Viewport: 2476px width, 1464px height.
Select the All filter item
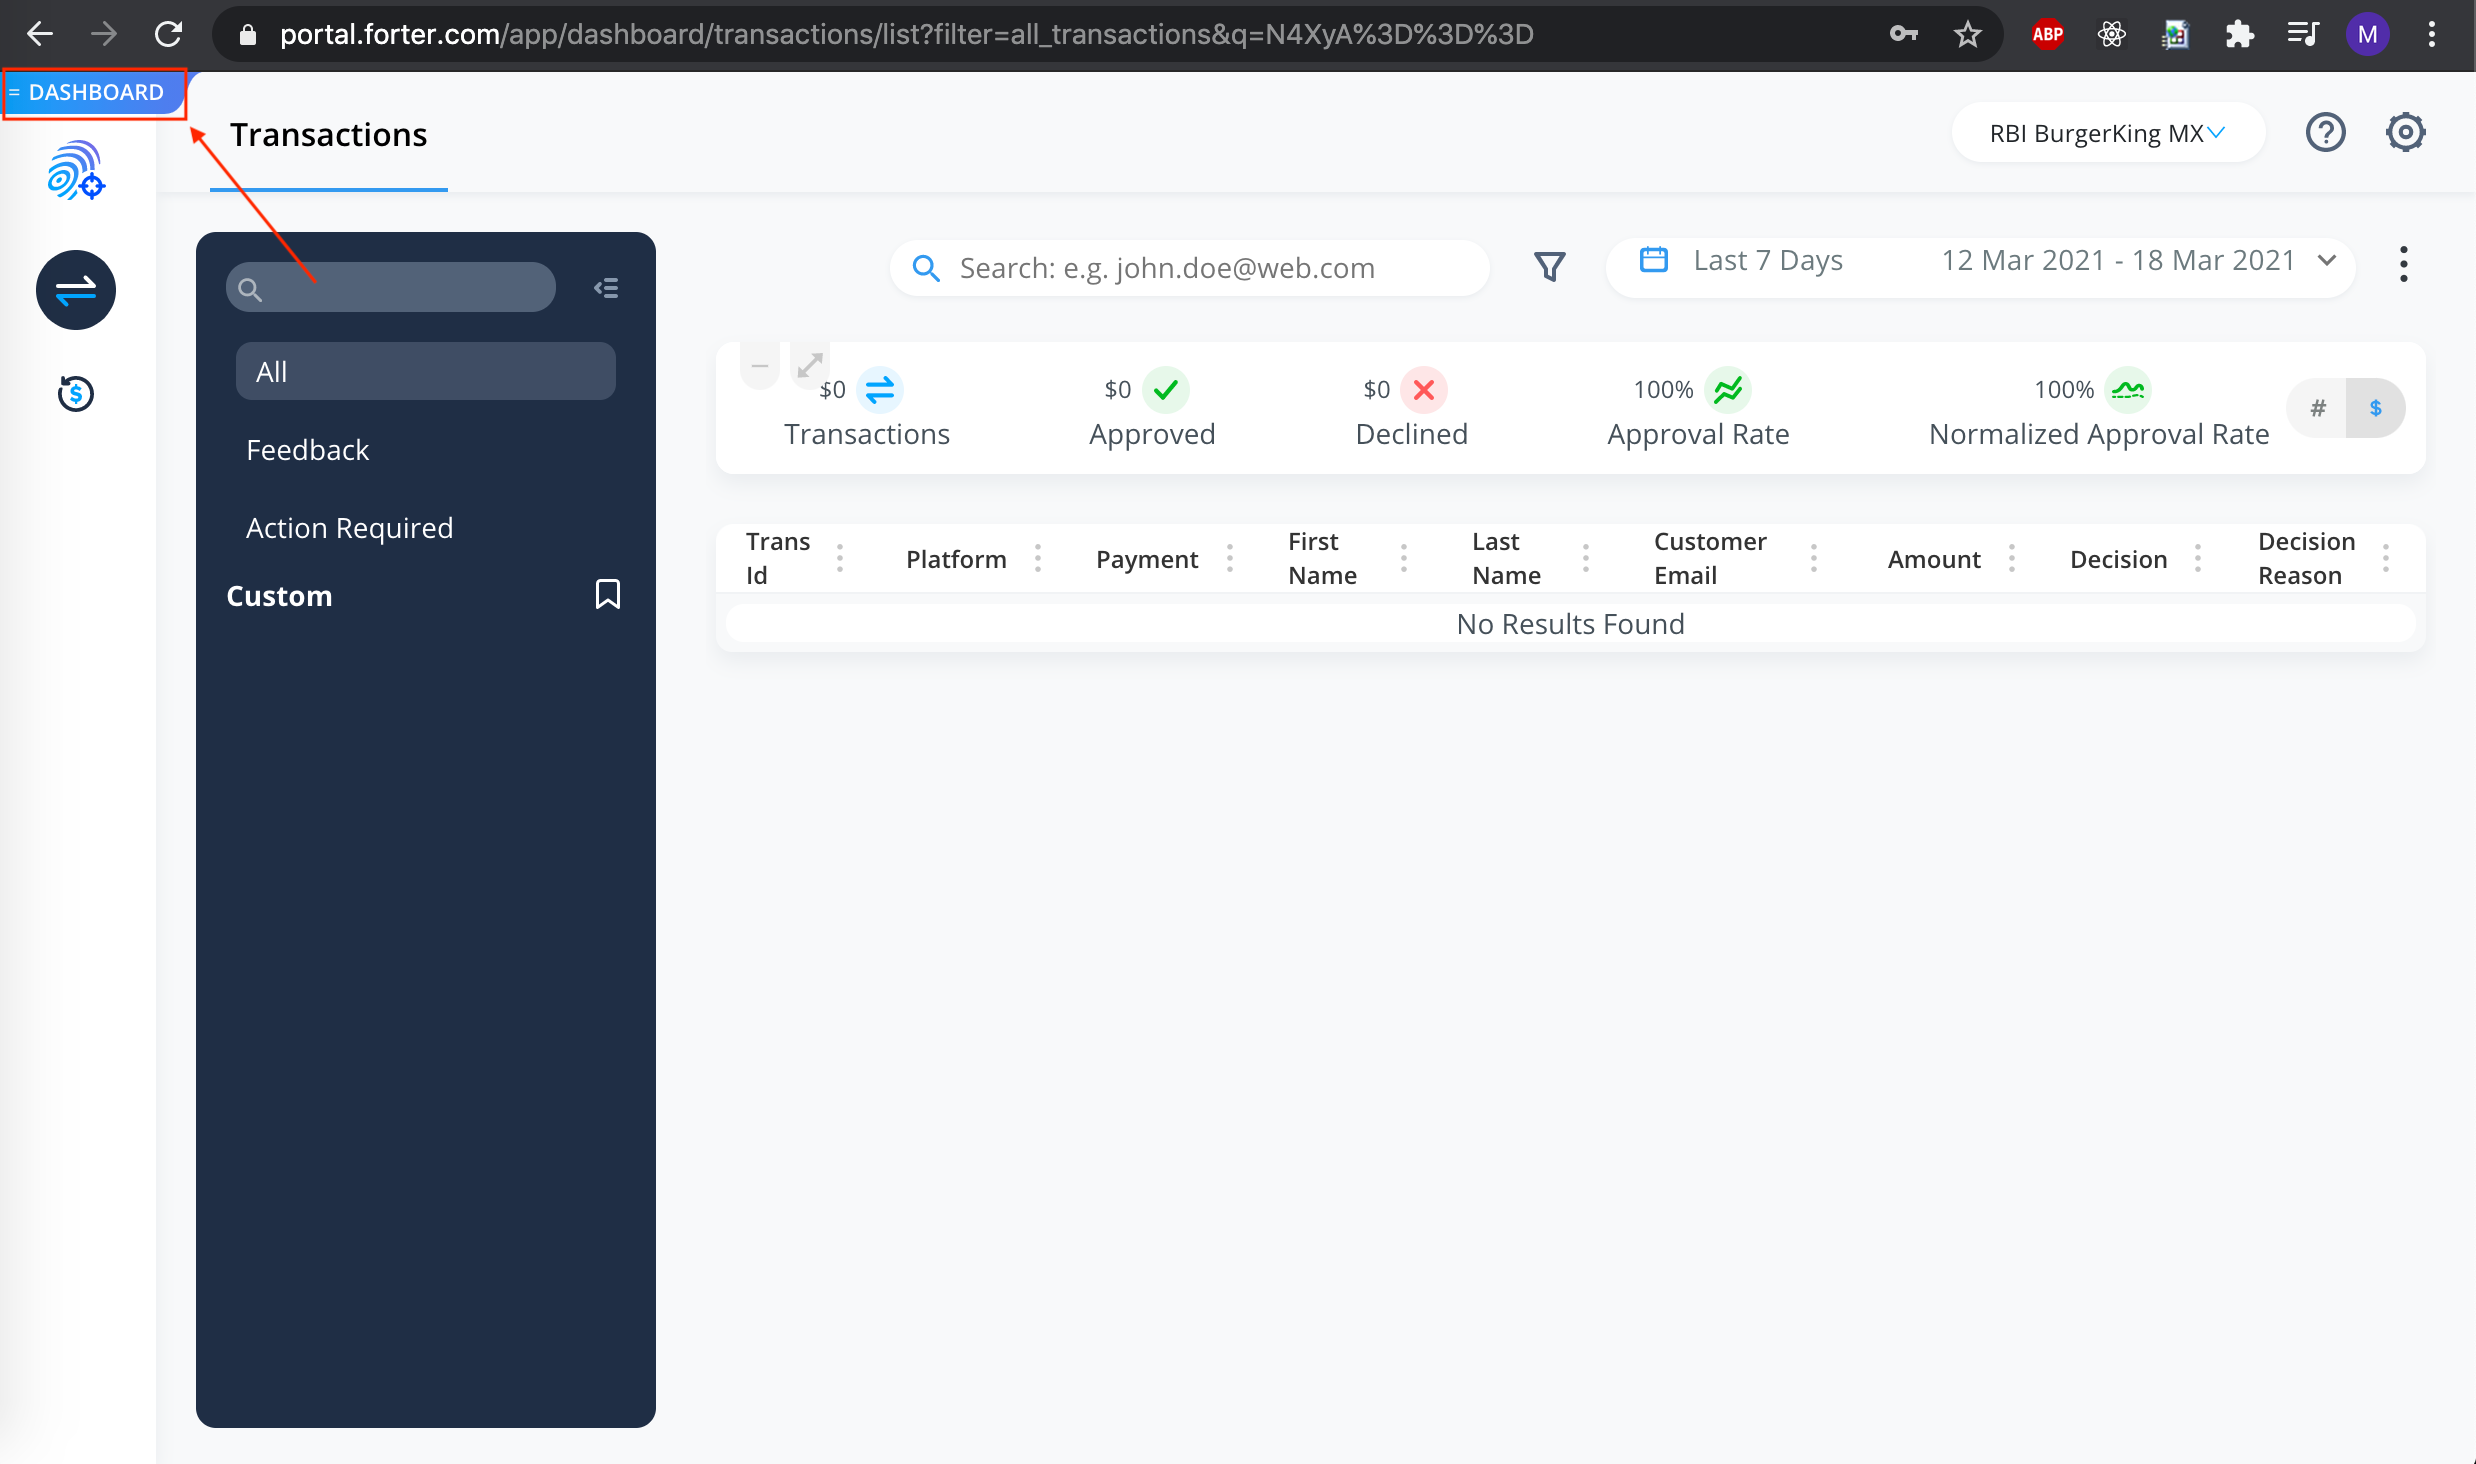click(x=425, y=372)
